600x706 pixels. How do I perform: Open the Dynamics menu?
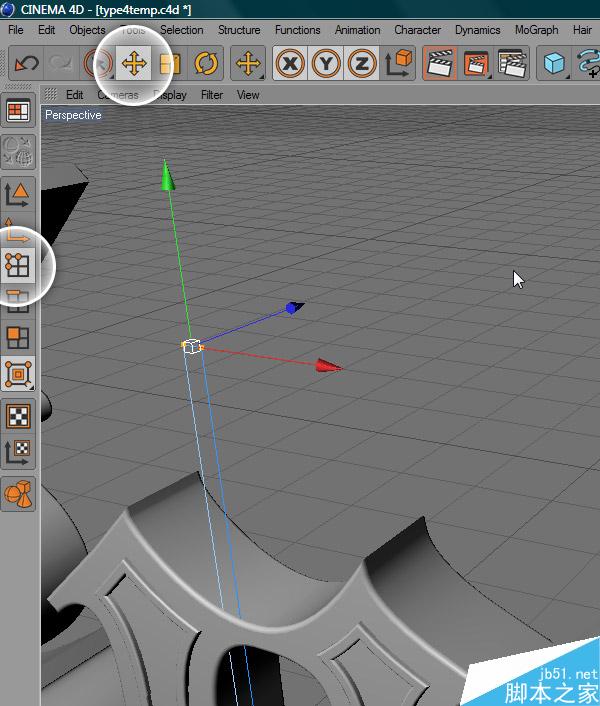[478, 30]
